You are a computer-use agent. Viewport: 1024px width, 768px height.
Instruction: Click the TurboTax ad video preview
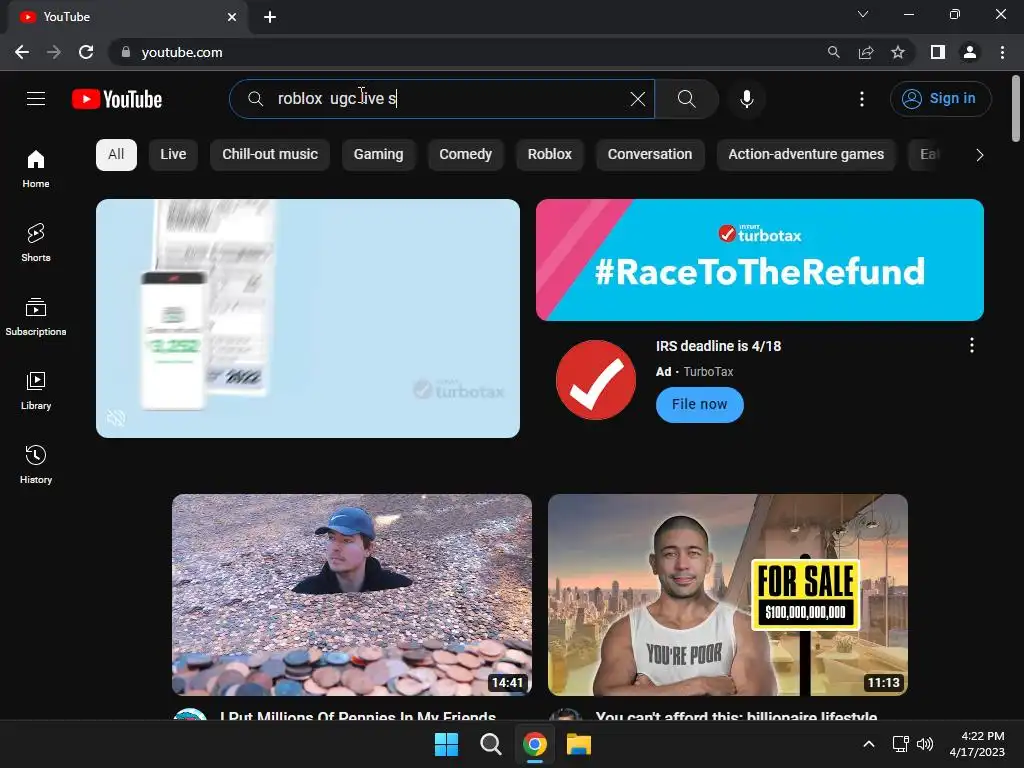(x=308, y=318)
